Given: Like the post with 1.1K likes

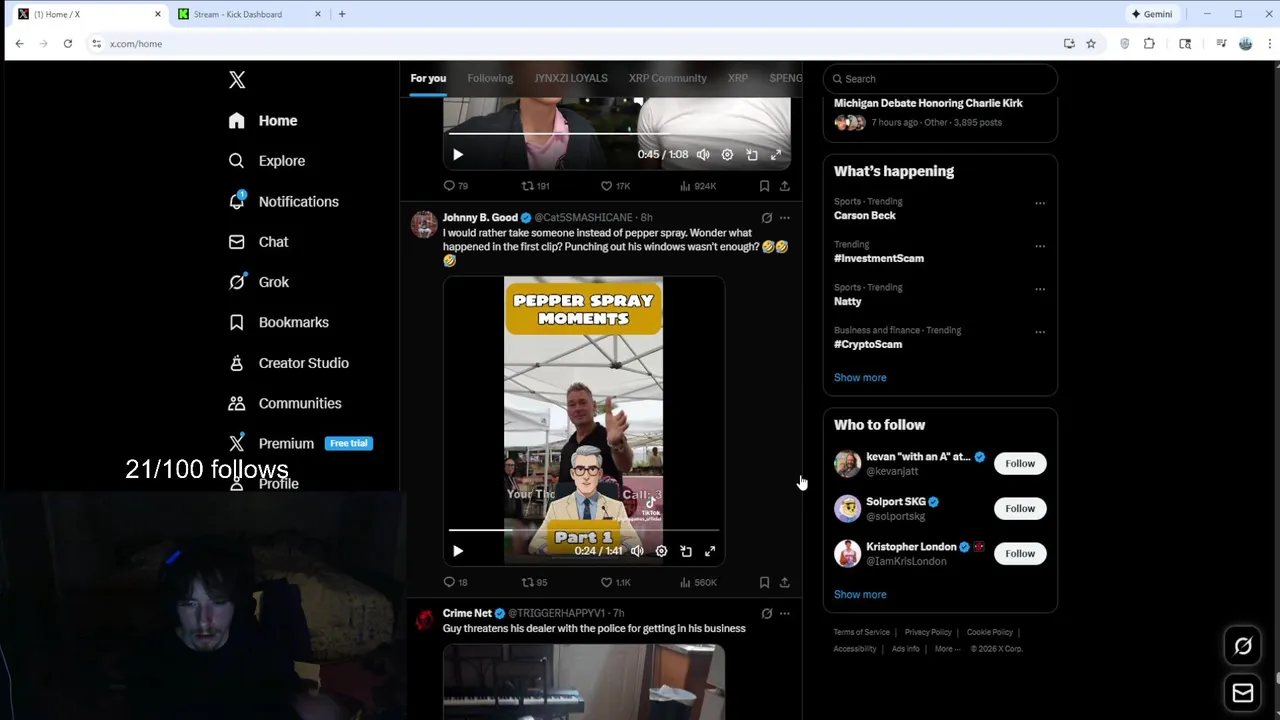Looking at the screenshot, I should [x=615, y=582].
